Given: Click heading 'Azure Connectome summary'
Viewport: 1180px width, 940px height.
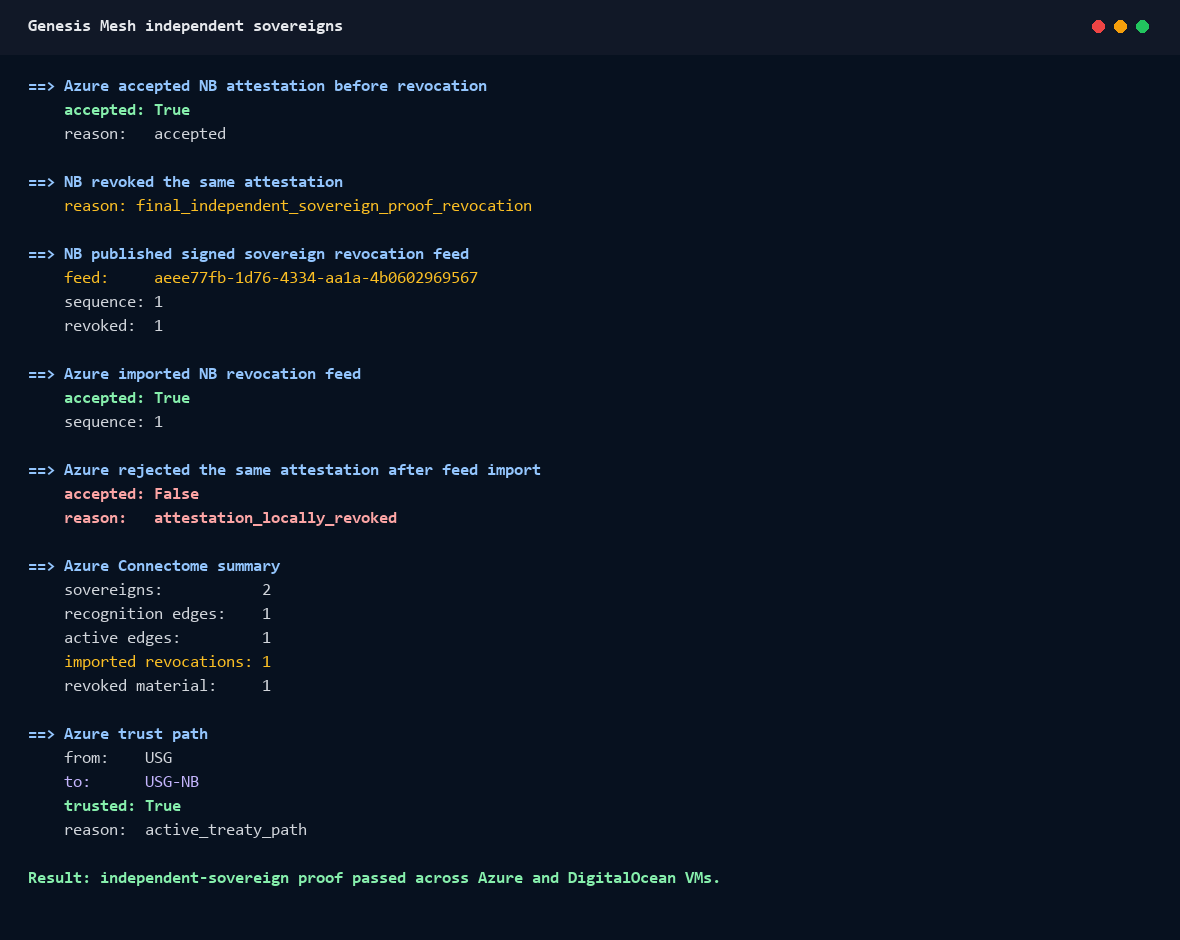Looking at the screenshot, I should point(172,566).
